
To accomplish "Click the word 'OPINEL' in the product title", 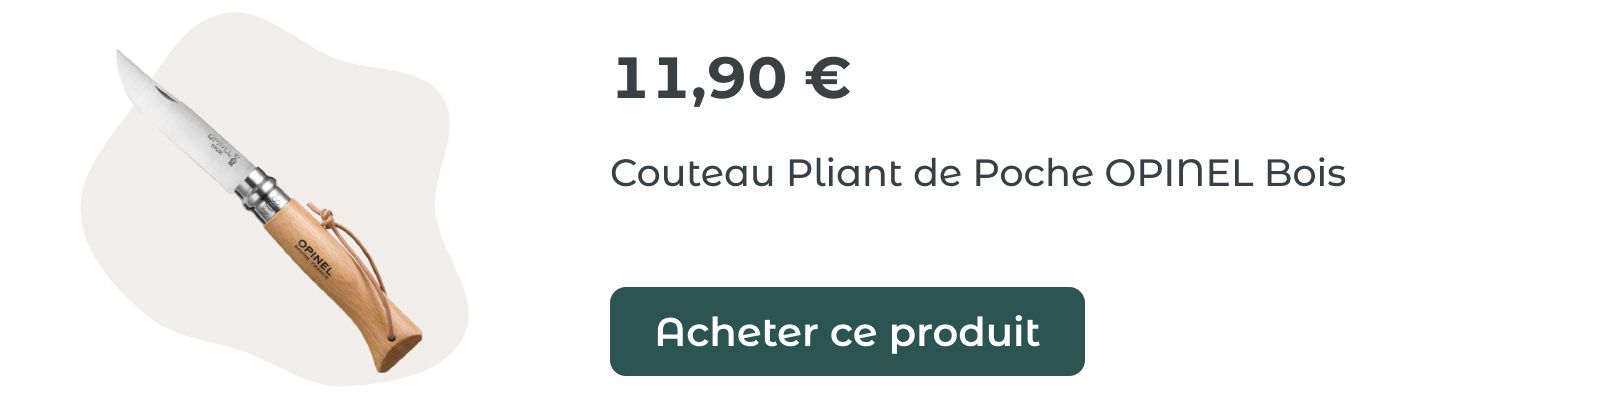I will [1179, 174].
